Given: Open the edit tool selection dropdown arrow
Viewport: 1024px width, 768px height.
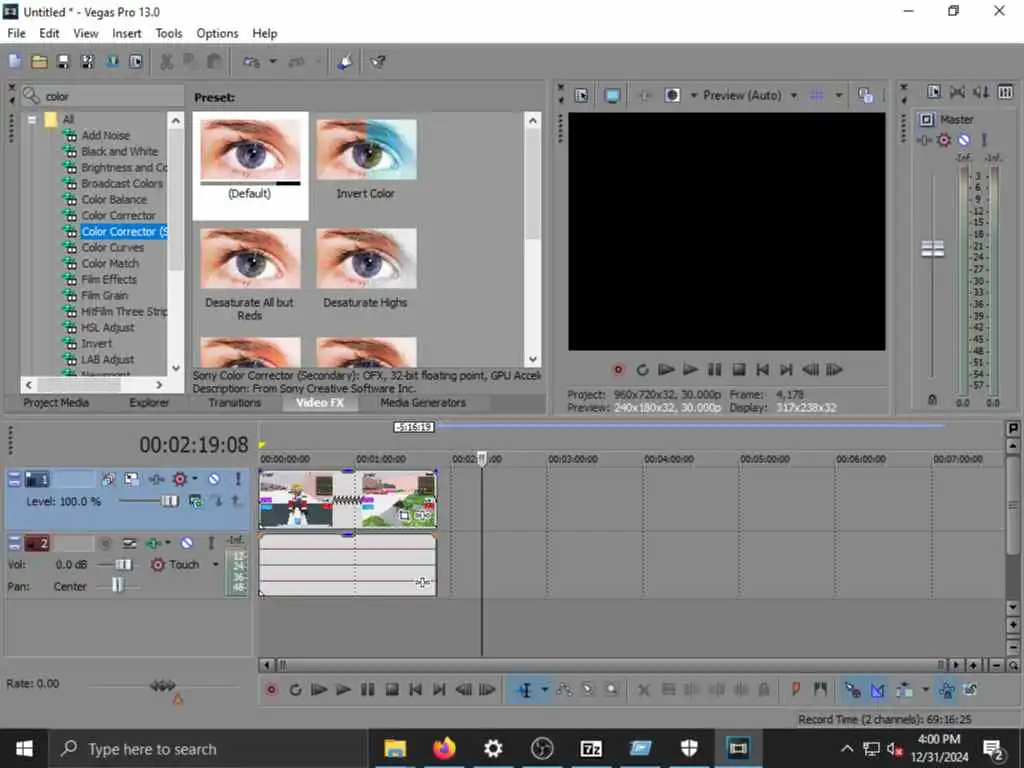Looking at the screenshot, I should click(x=545, y=690).
